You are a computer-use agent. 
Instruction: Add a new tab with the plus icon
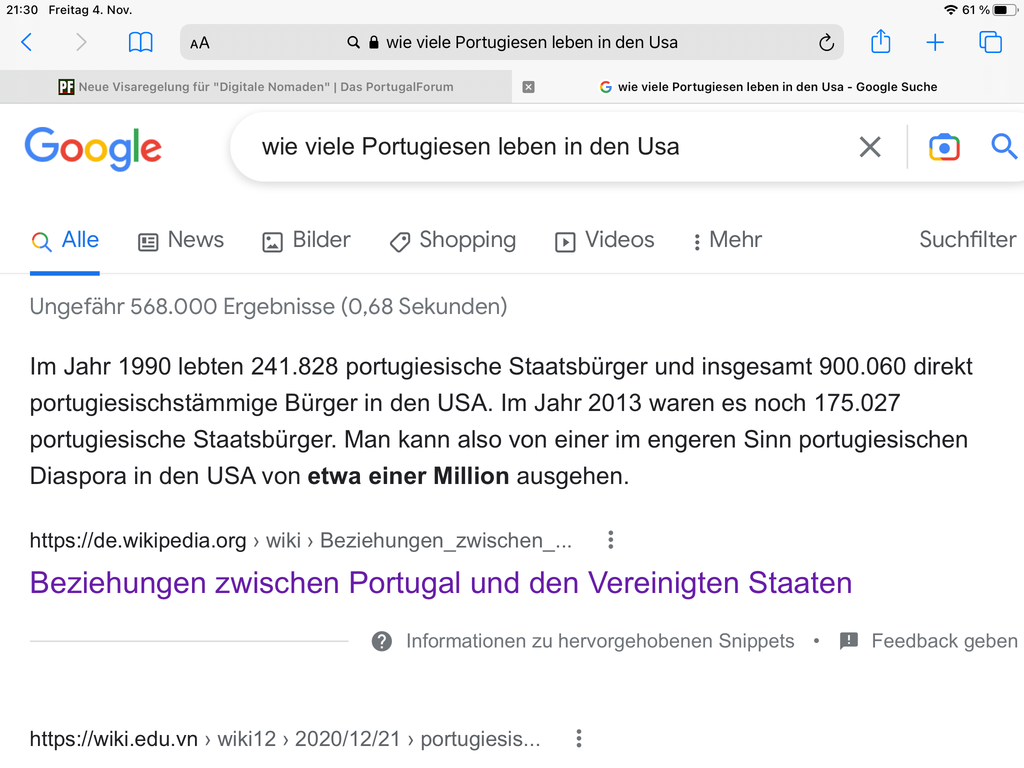coord(935,42)
